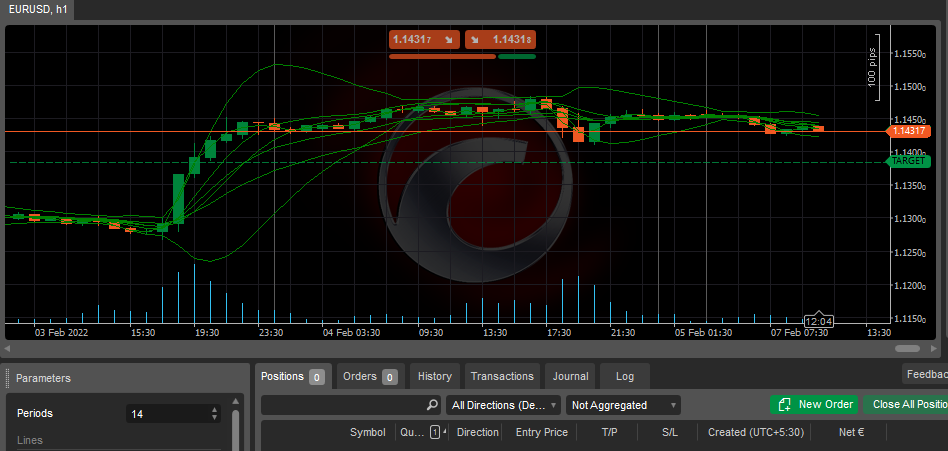
Task: Click the Periods label in Parameters
Action: click(x=34, y=414)
